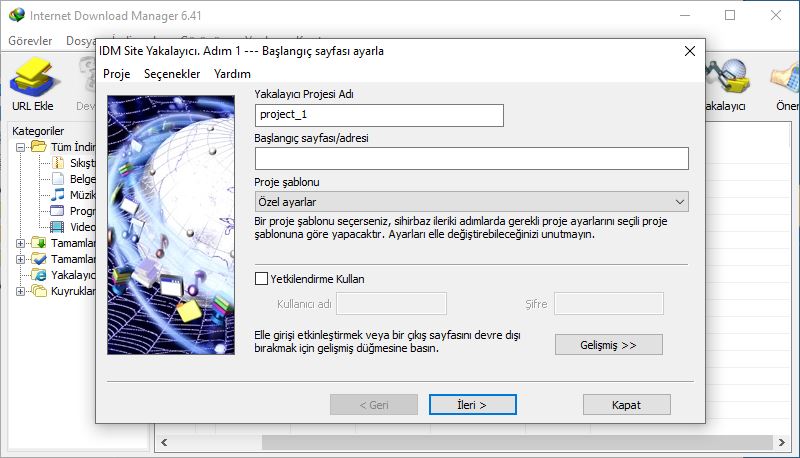Image resolution: width=800 pixels, height=458 pixels.
Task: Click the horizontal scrollbar left arrow
Action: tap(164, 442)
